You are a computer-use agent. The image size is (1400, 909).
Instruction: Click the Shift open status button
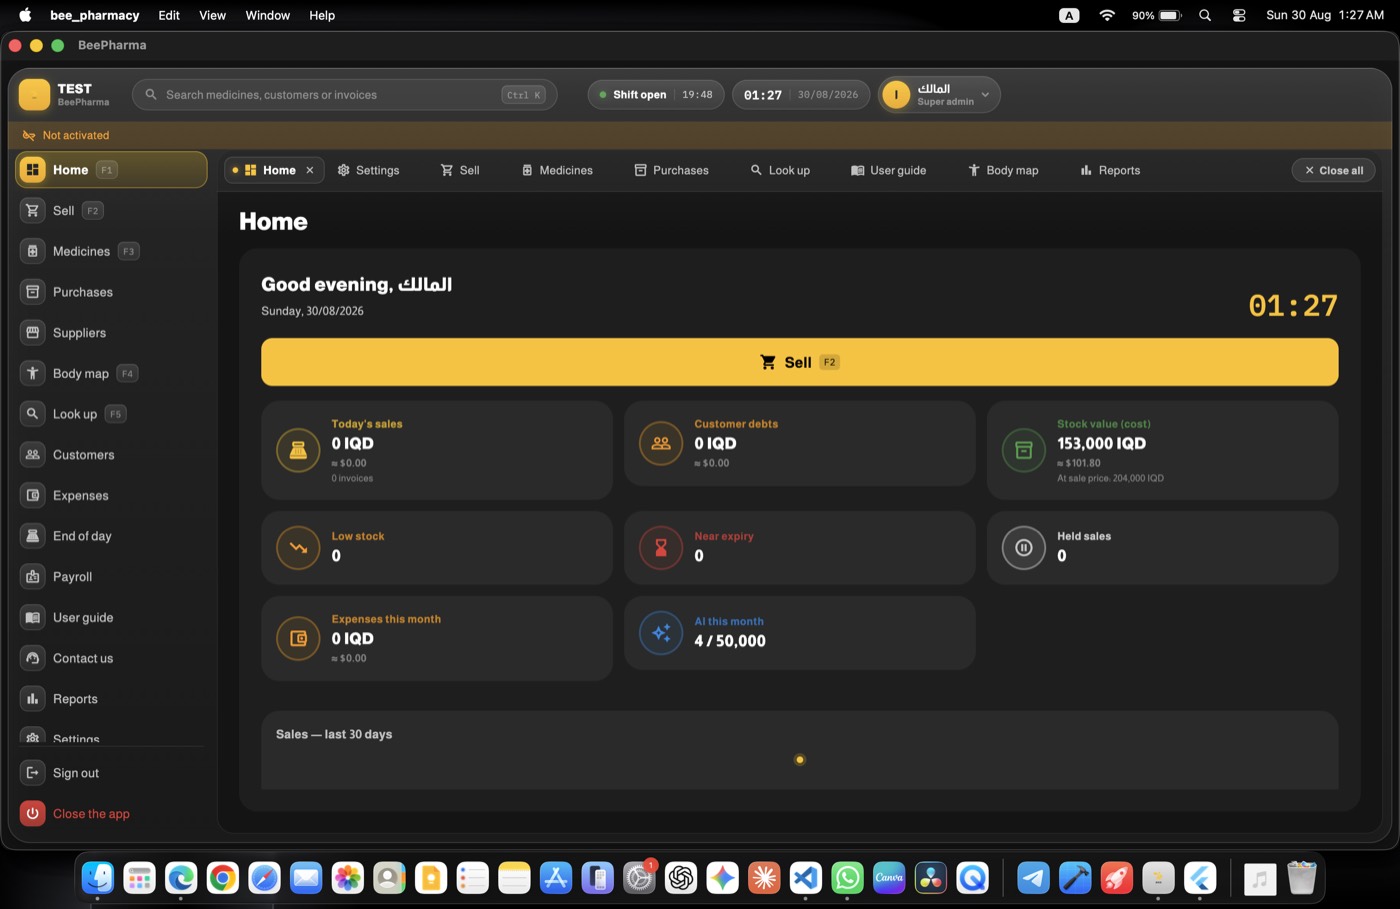click(656, 95)
